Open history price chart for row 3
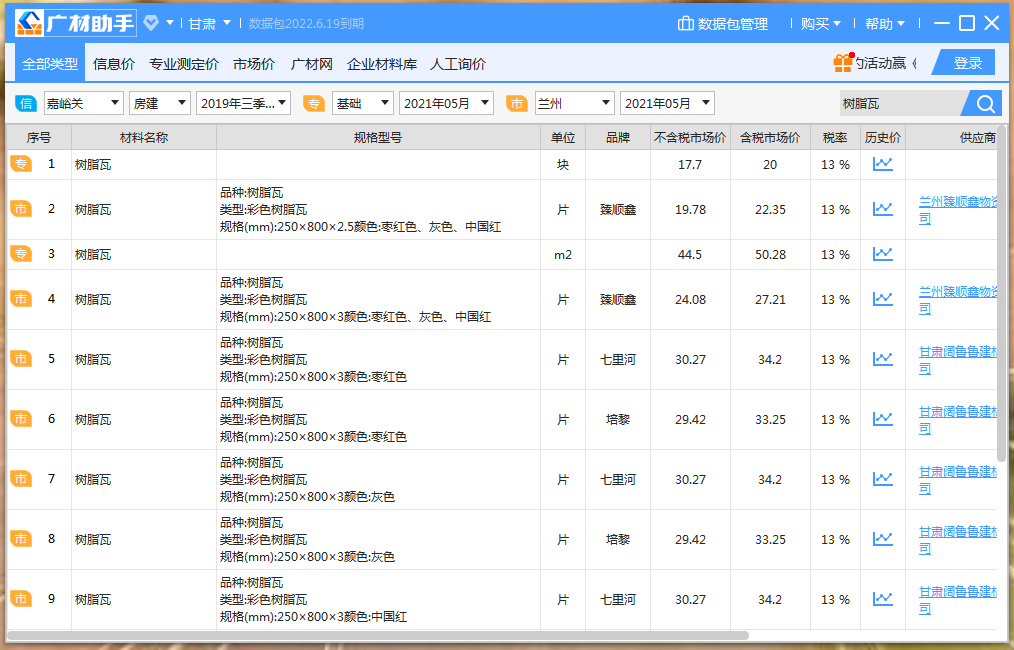Screen dimensions: 1014x650 [x=883, y=254]
